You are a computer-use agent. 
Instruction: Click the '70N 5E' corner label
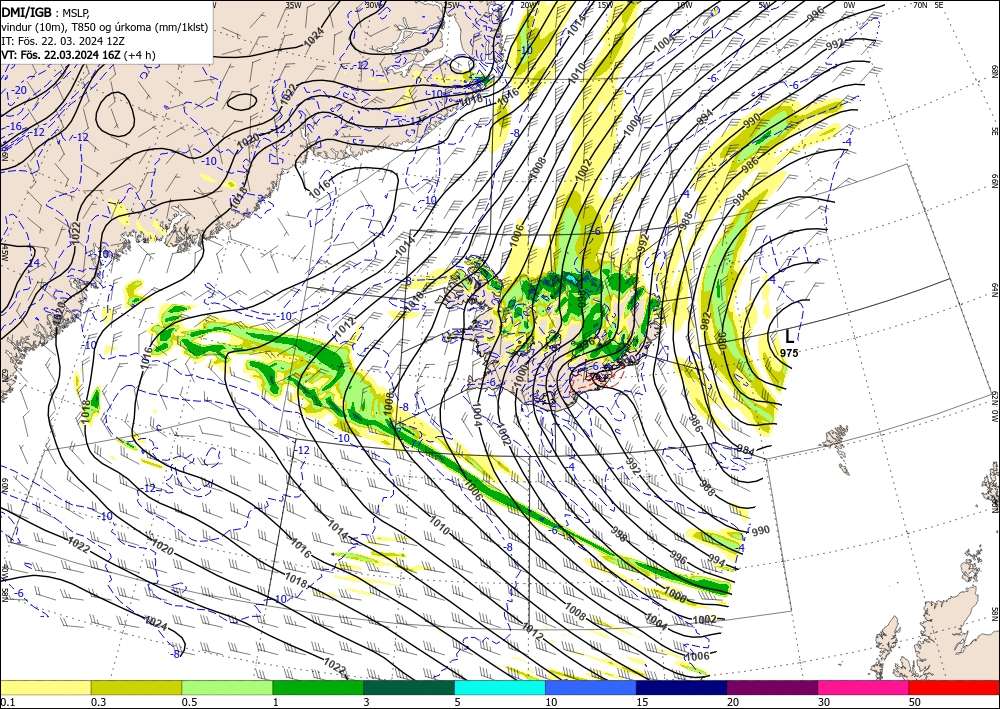point(928,4)
